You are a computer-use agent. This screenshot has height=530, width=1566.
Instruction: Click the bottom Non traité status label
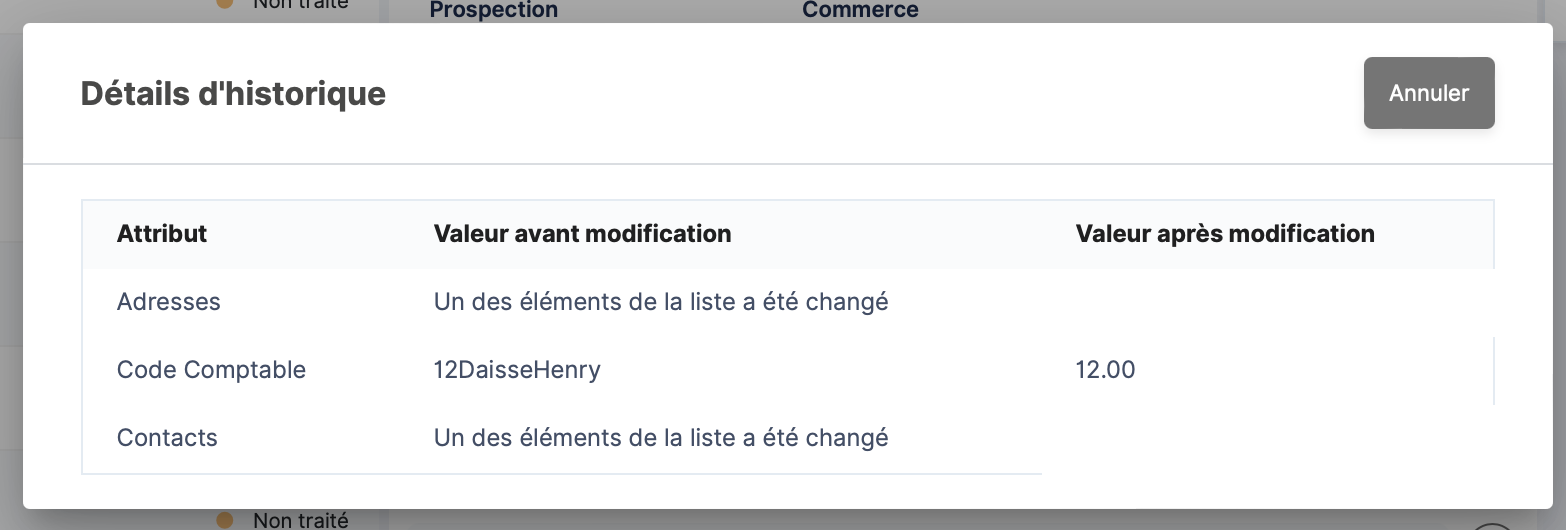pyautogui.click(x=300, y=520)
